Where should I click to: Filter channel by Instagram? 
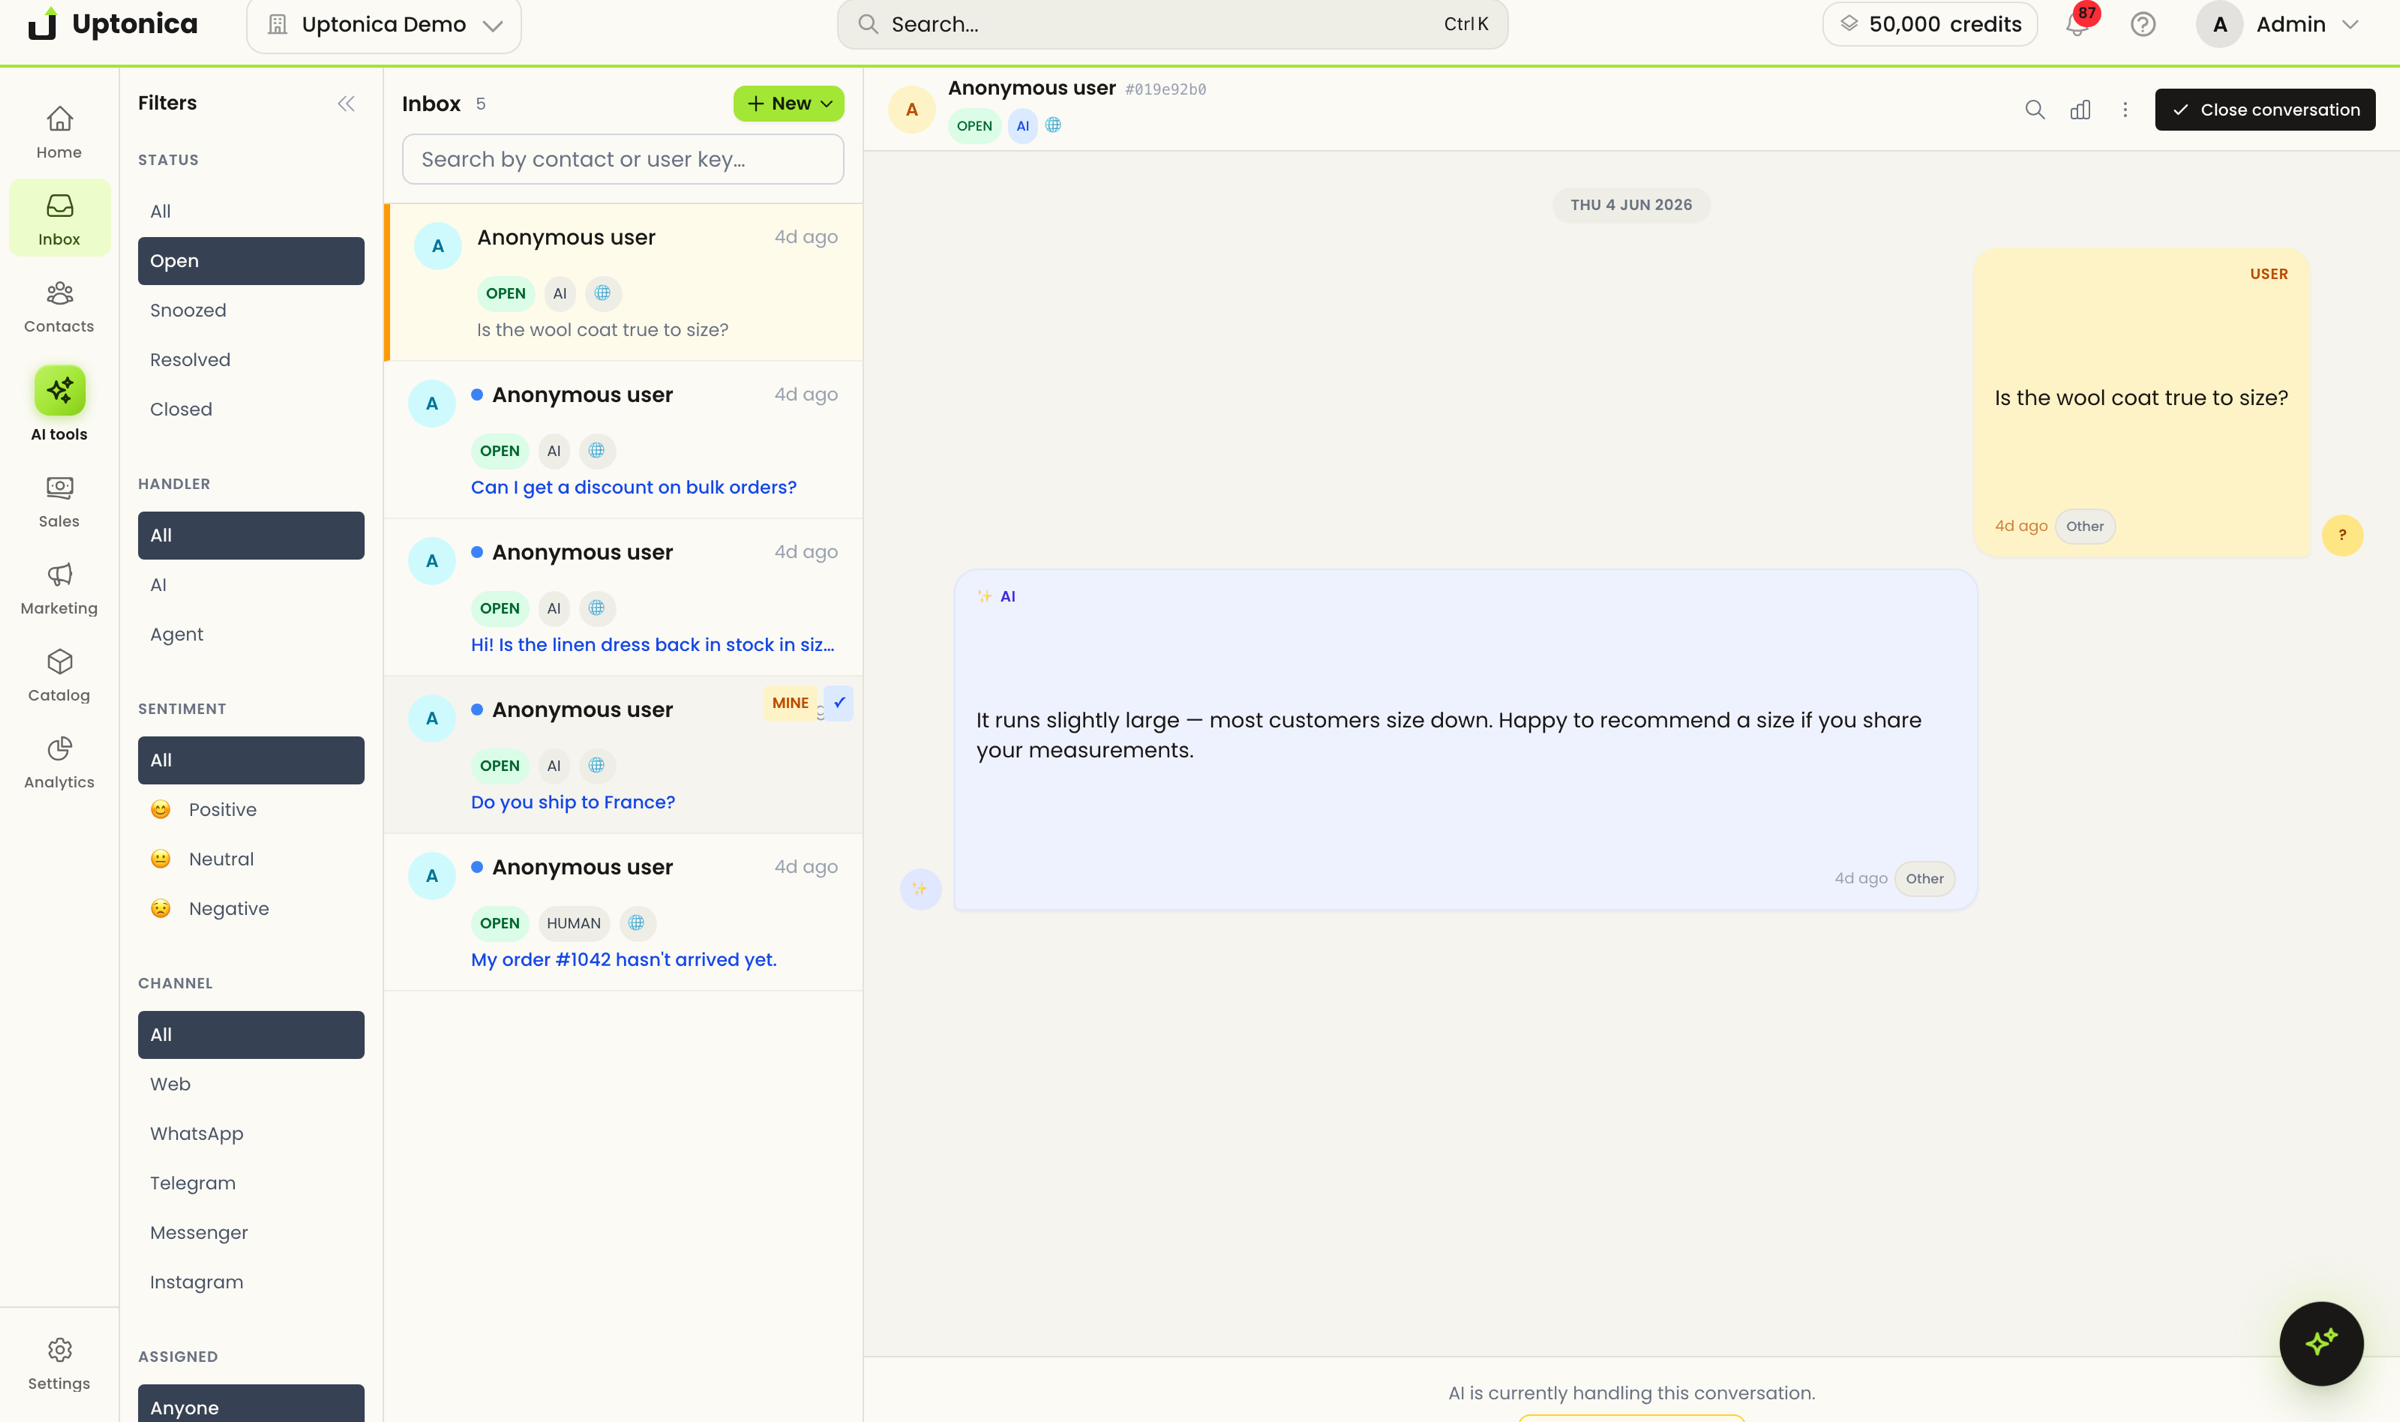pyautogui.click(x=251, y=1282)
